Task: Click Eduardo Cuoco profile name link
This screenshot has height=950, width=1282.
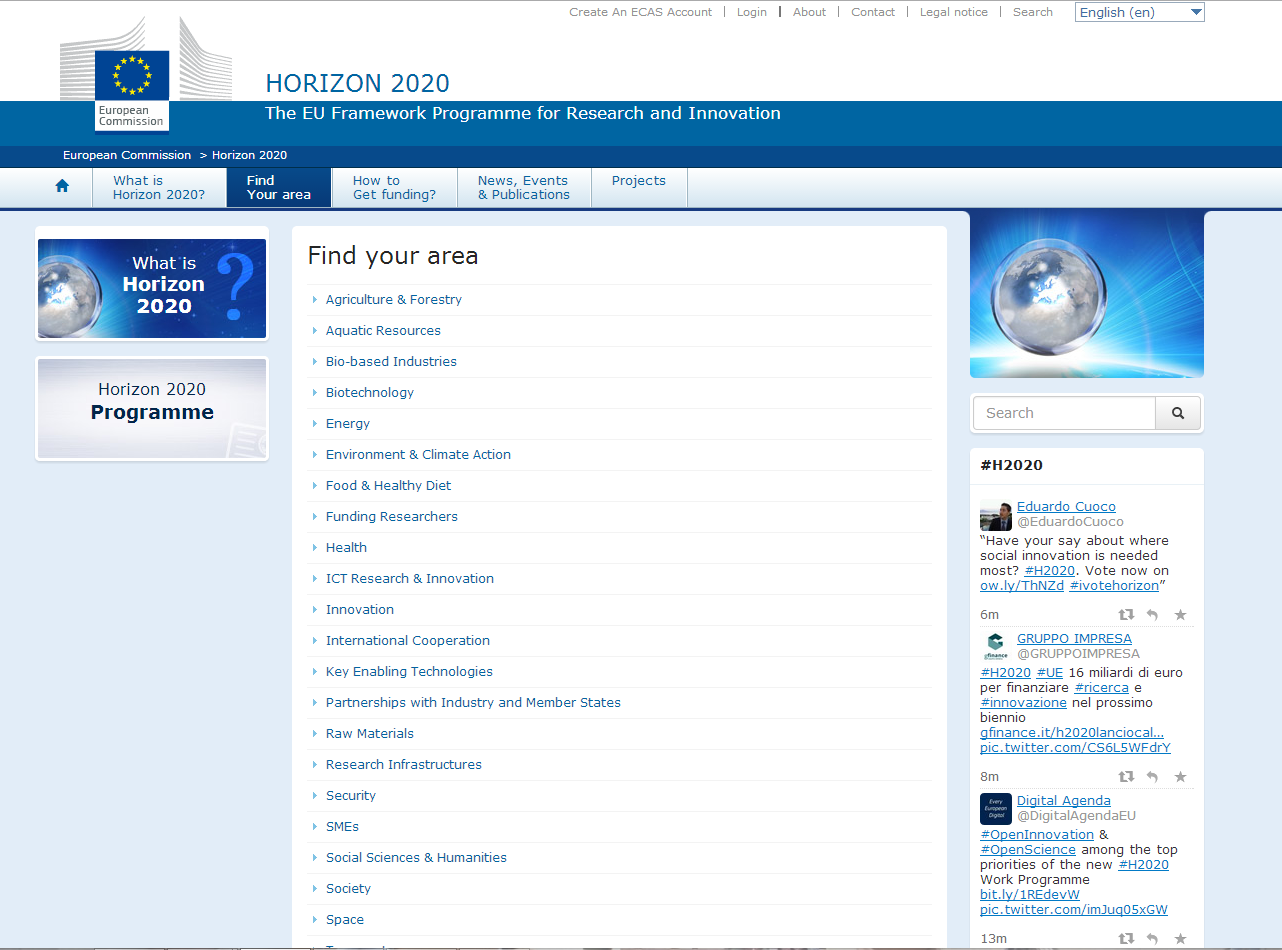Action: click(x=1066, y=507)
